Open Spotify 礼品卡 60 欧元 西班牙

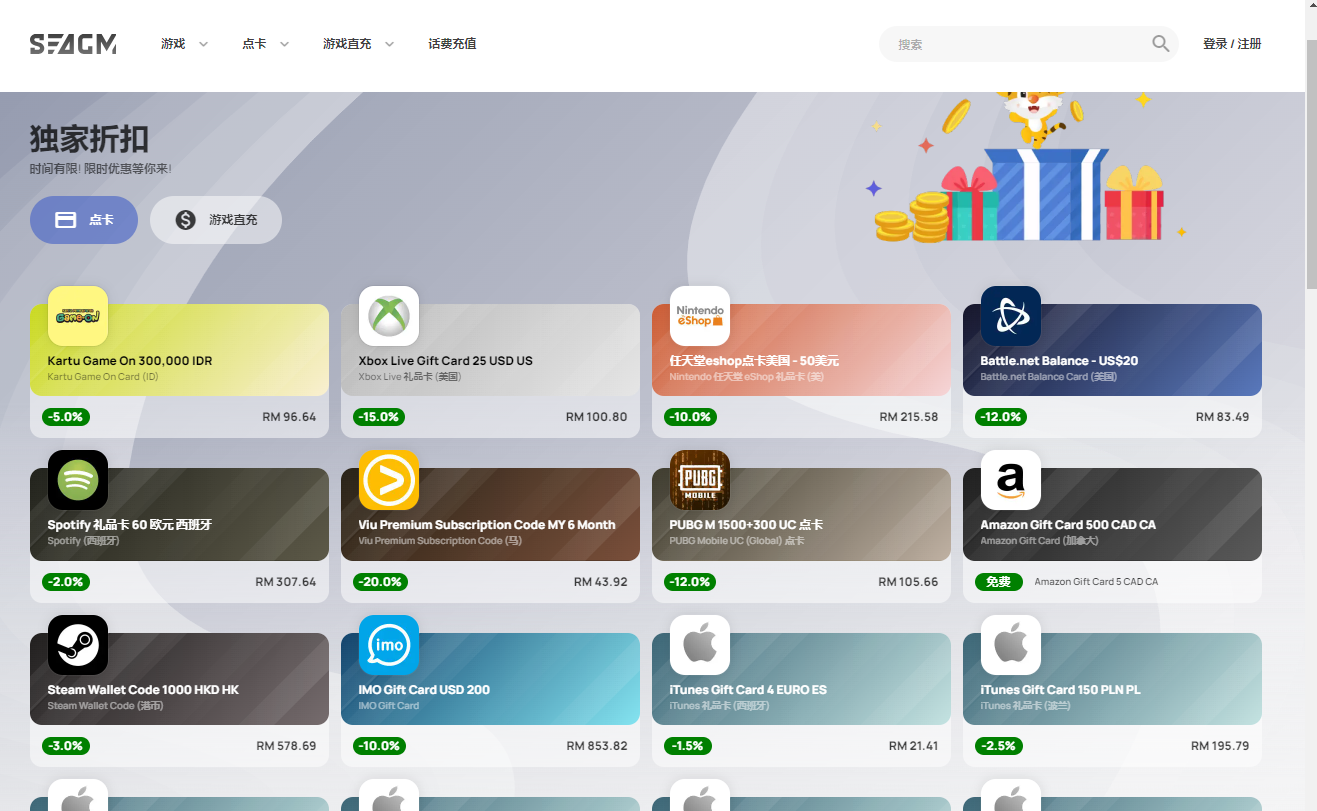[179, 535]
